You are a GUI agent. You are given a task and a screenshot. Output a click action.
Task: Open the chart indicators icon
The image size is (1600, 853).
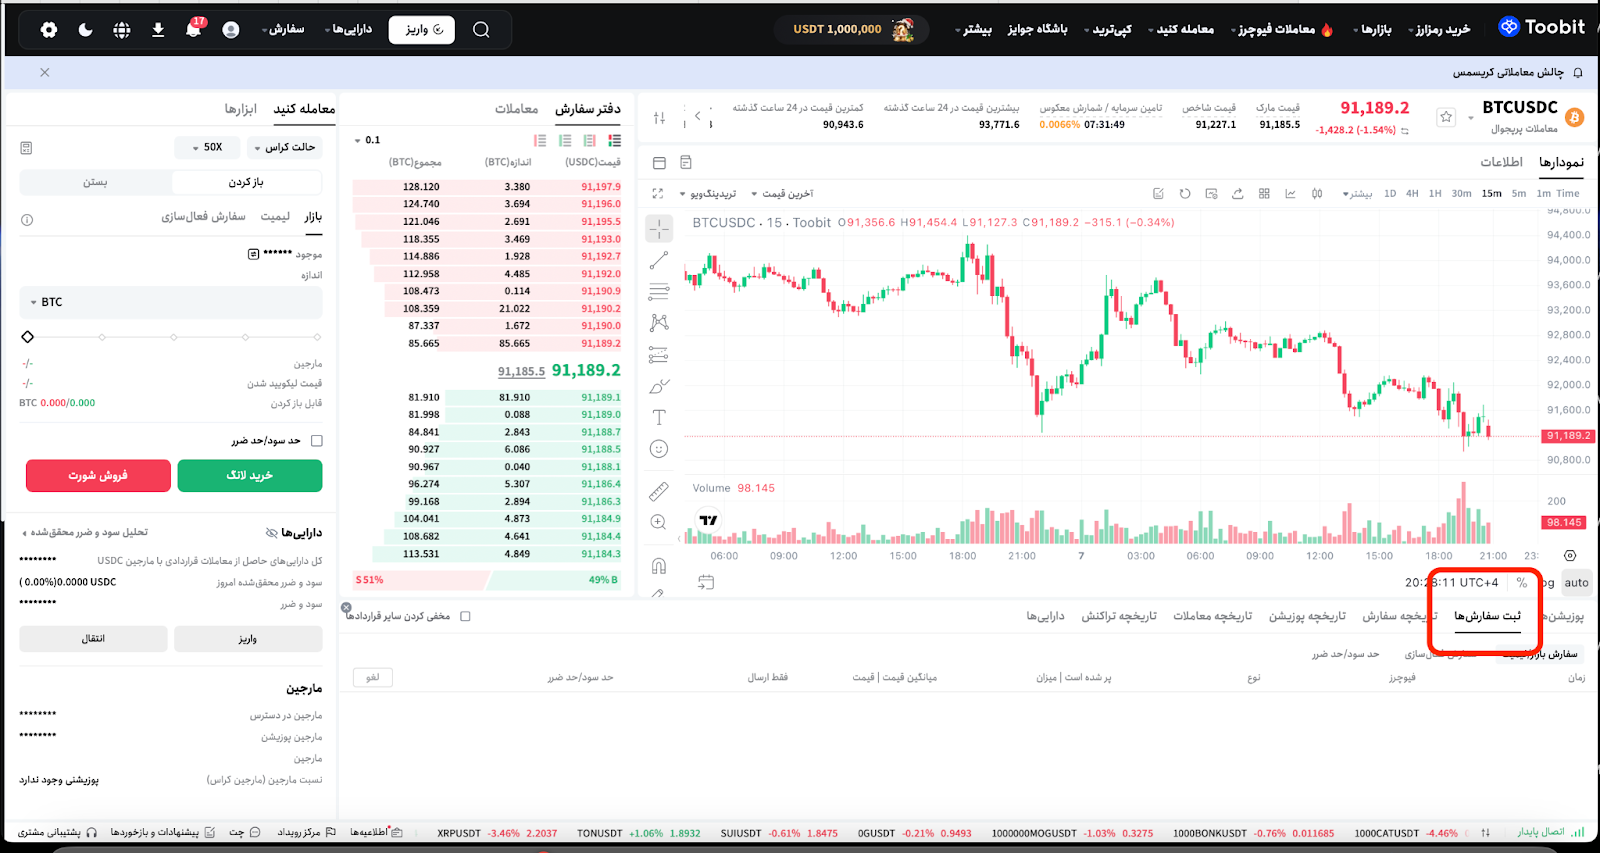tap(1290, 194)
